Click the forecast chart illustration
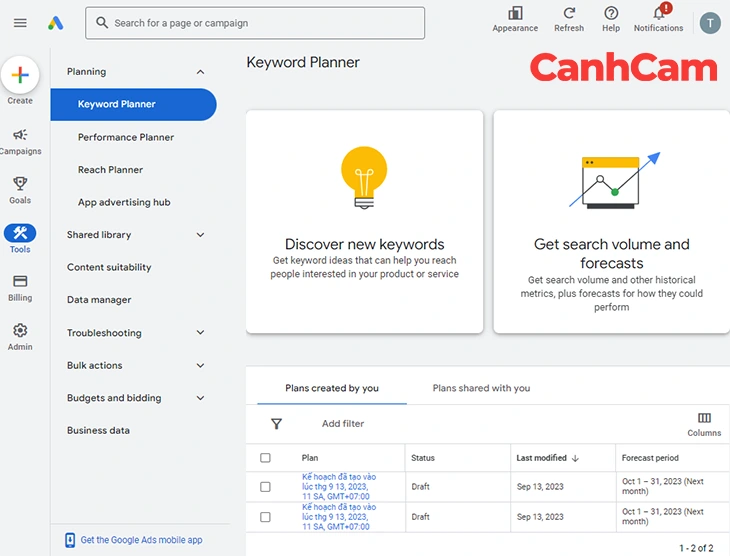Screen dimensions: 730x556 pyautogui.click(x=615, y=181)
